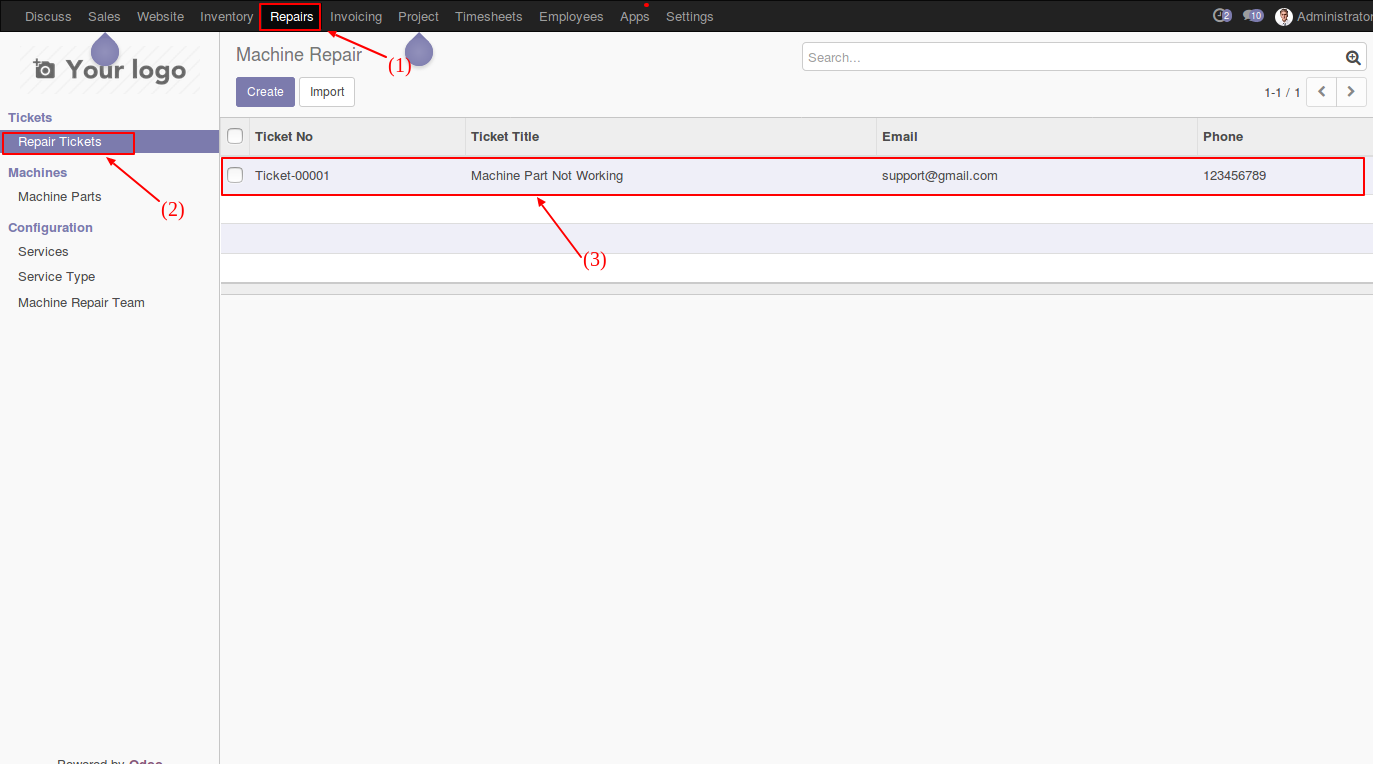Viewport: 1373px width, 764px height.
Task: Open the Project menu
Action: click(x=418, y=16)
